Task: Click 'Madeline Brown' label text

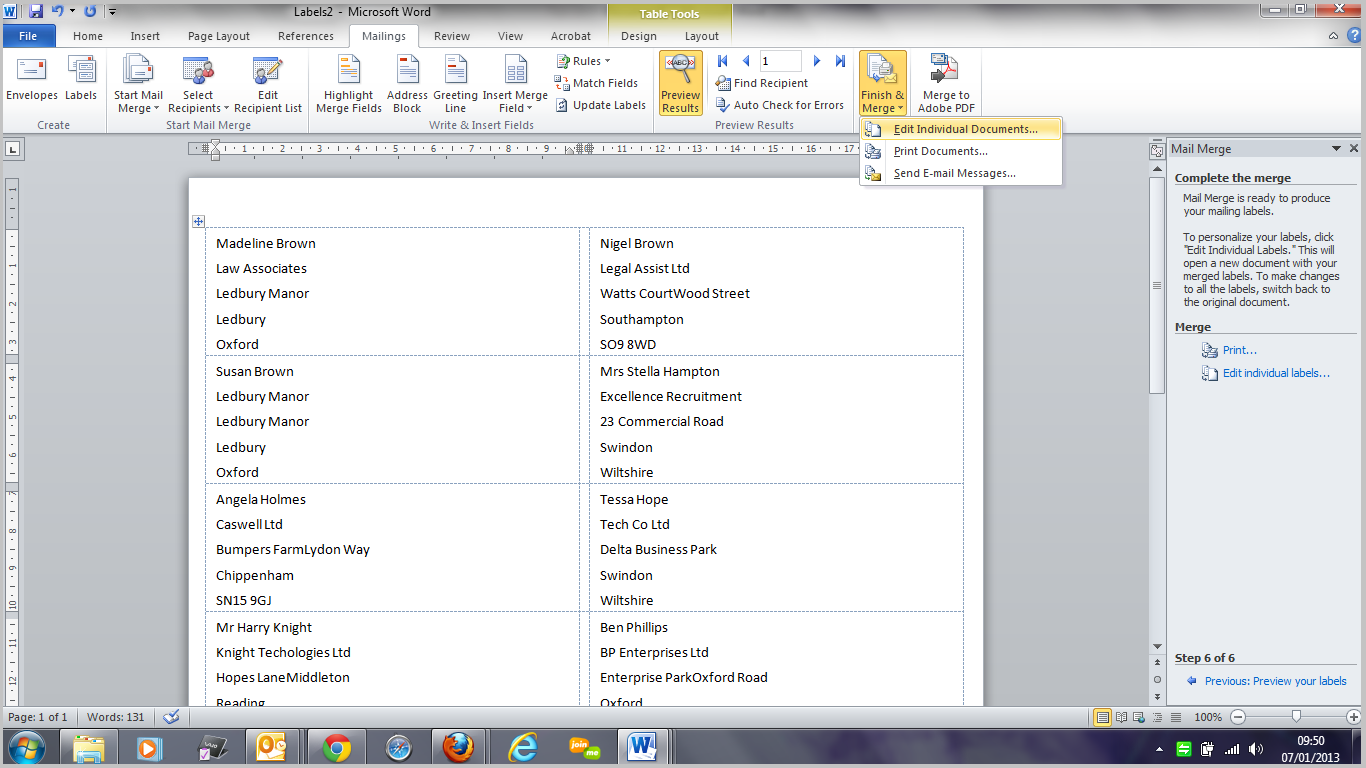Action: tap(266, 243)
